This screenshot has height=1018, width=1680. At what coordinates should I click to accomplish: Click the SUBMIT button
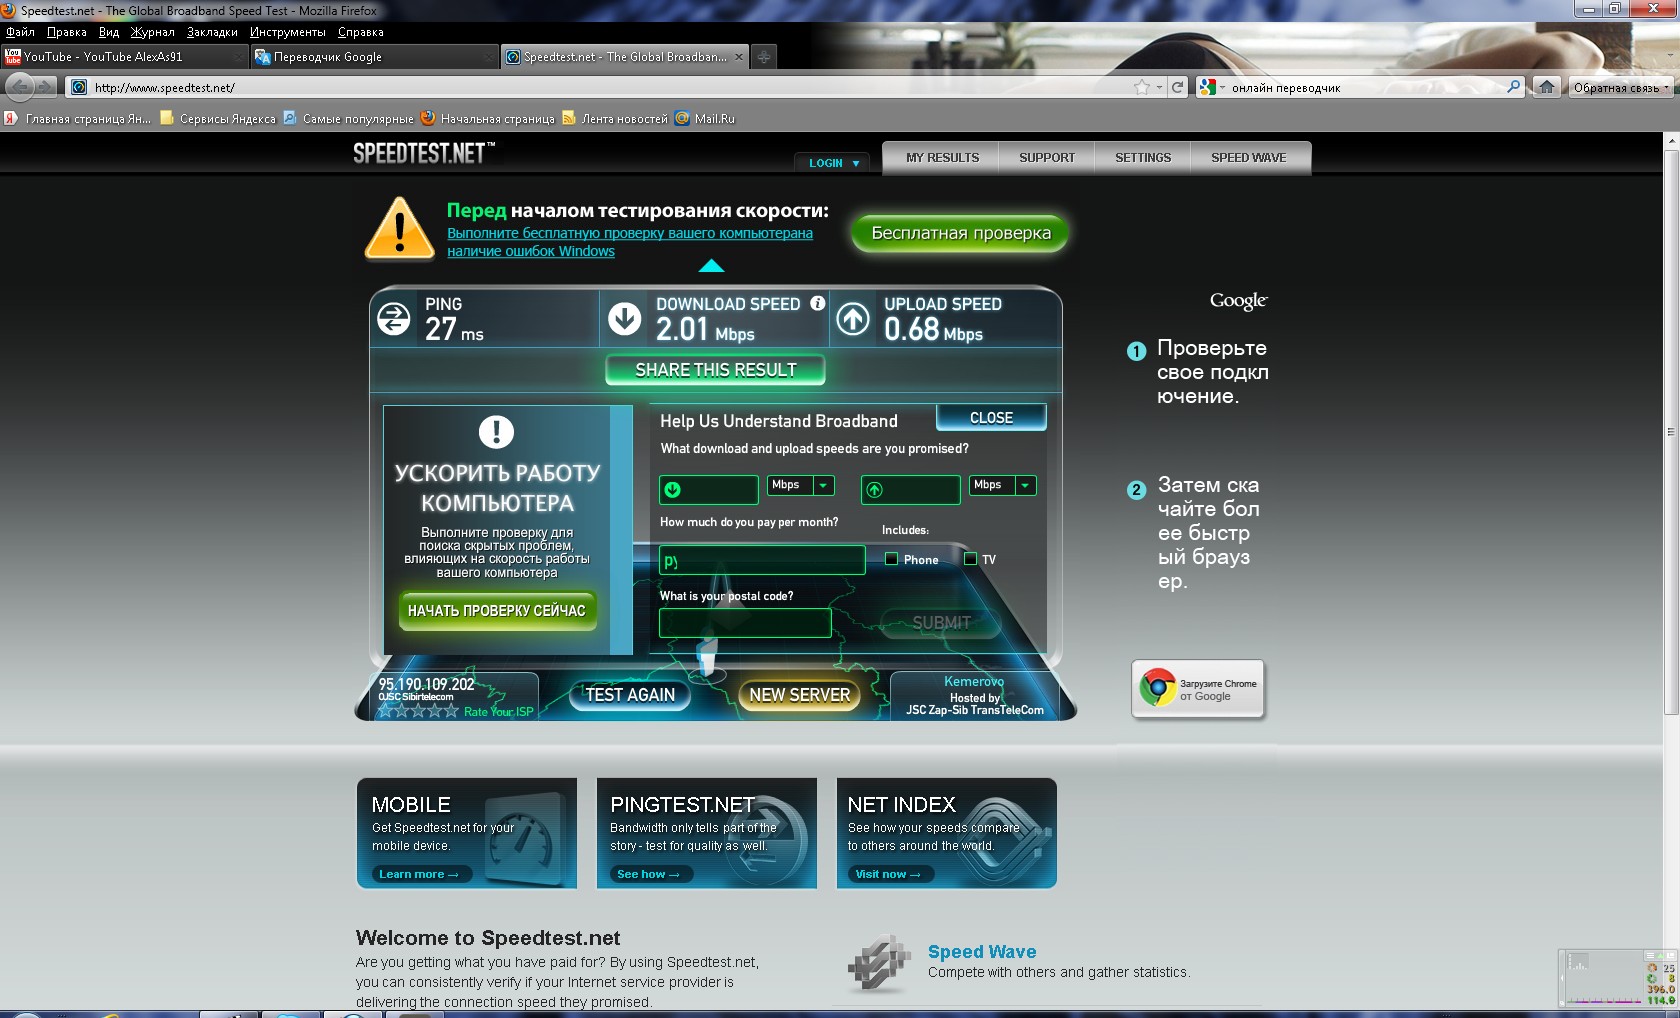coord(941,622)
